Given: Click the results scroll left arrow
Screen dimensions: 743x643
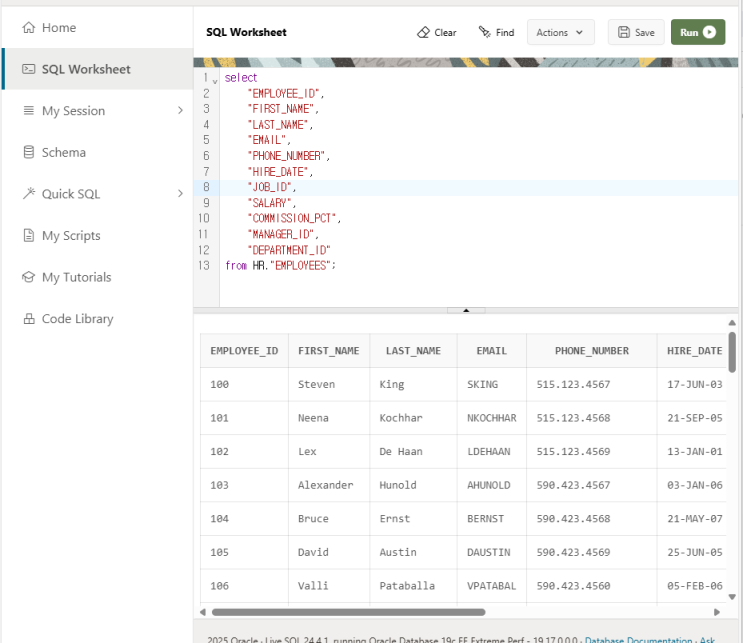Looking at the screenshot, I should [x=203, y=612].
